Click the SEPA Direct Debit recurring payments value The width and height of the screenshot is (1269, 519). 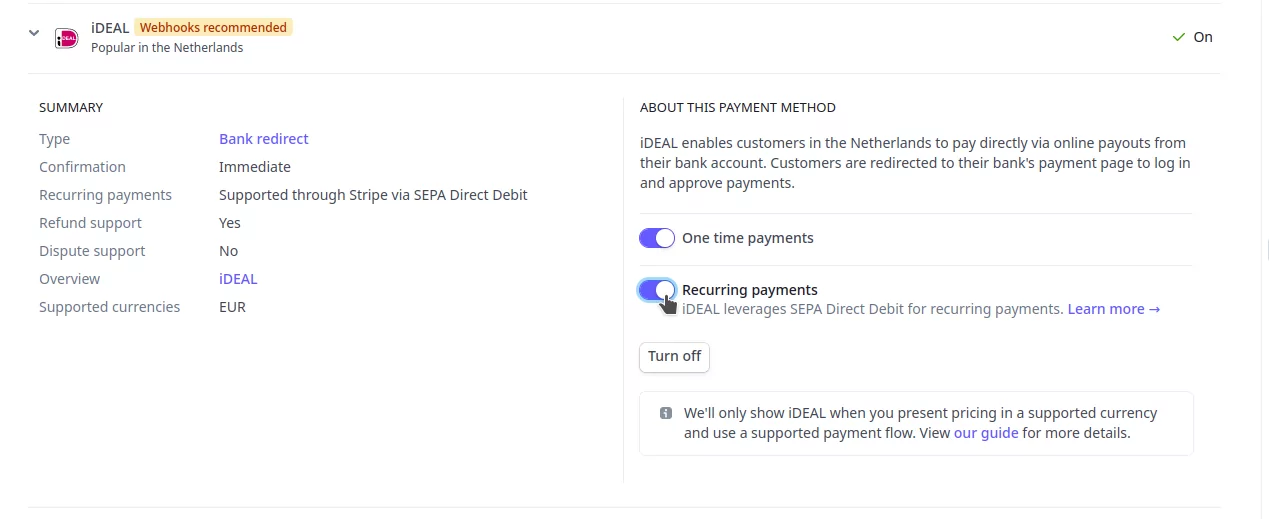373,195
